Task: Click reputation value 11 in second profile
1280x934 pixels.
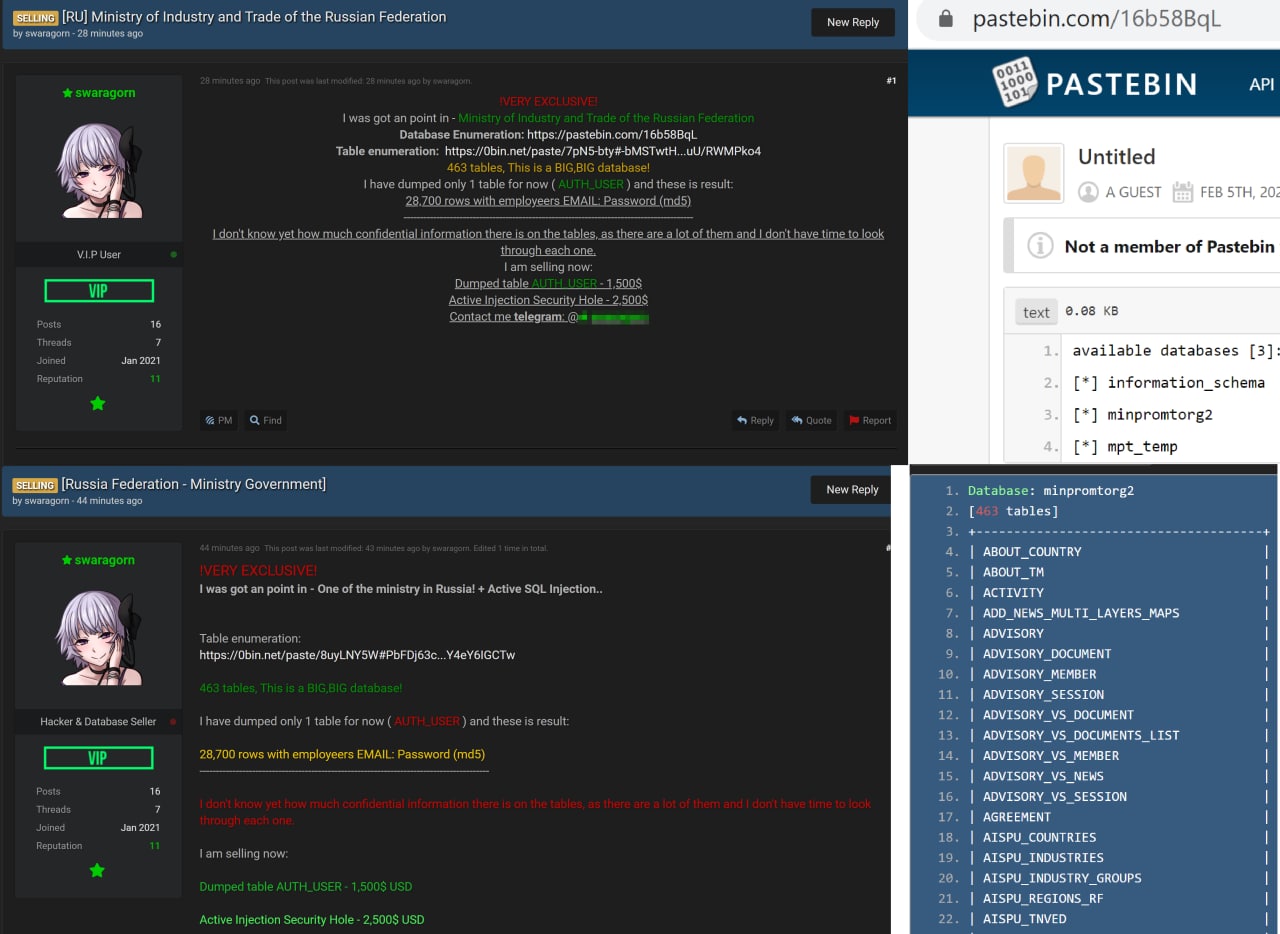Action: click(x=155, y=846)
